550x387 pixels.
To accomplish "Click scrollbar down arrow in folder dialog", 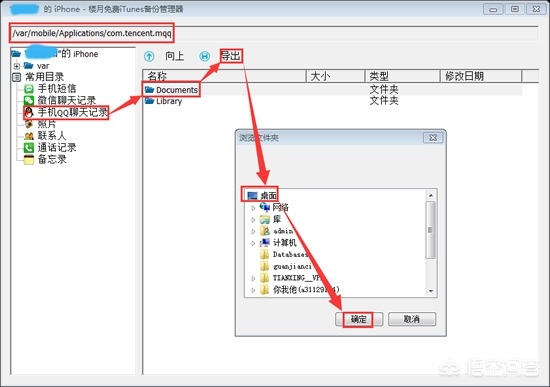I will (431, 291).
